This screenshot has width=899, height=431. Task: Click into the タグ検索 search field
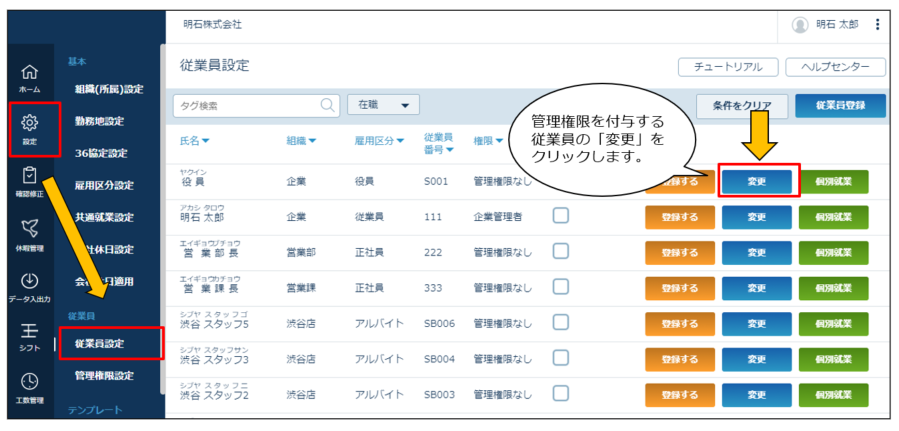click(x=248, y=105)
